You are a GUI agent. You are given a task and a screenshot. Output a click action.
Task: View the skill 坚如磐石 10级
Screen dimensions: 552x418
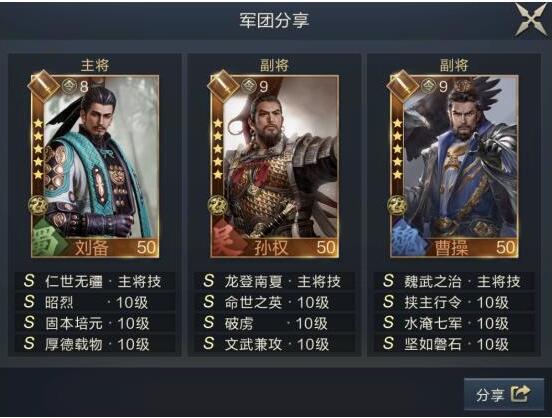point(454,344)
